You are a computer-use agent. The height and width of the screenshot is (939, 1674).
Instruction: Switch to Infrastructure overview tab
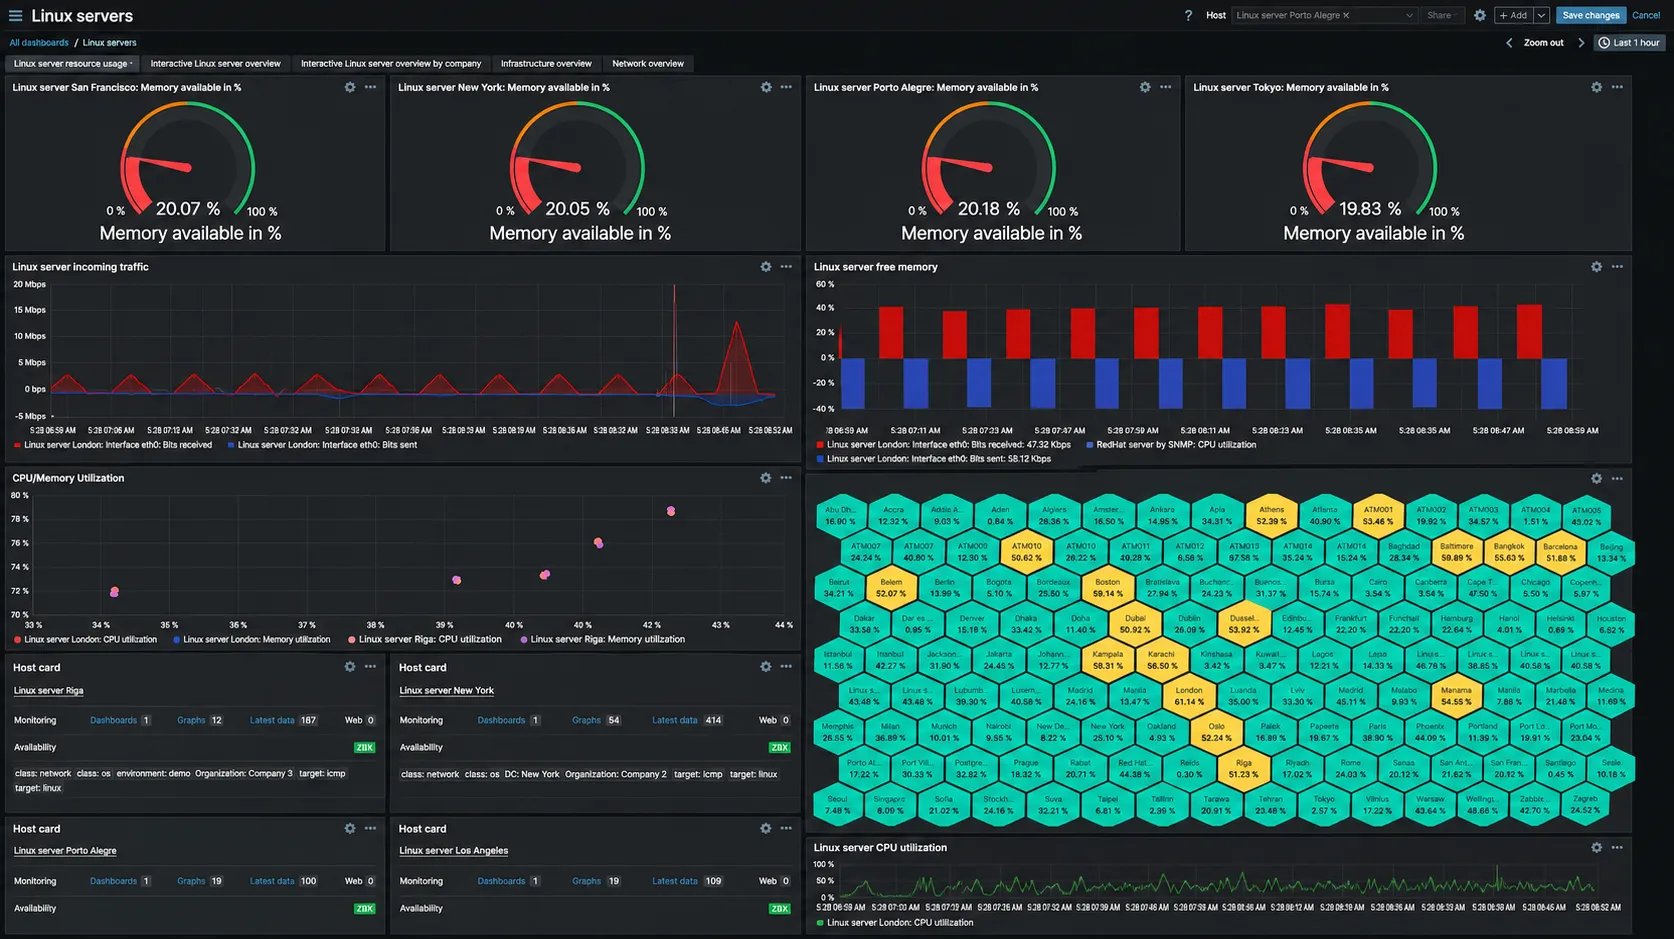click(546, 64)
